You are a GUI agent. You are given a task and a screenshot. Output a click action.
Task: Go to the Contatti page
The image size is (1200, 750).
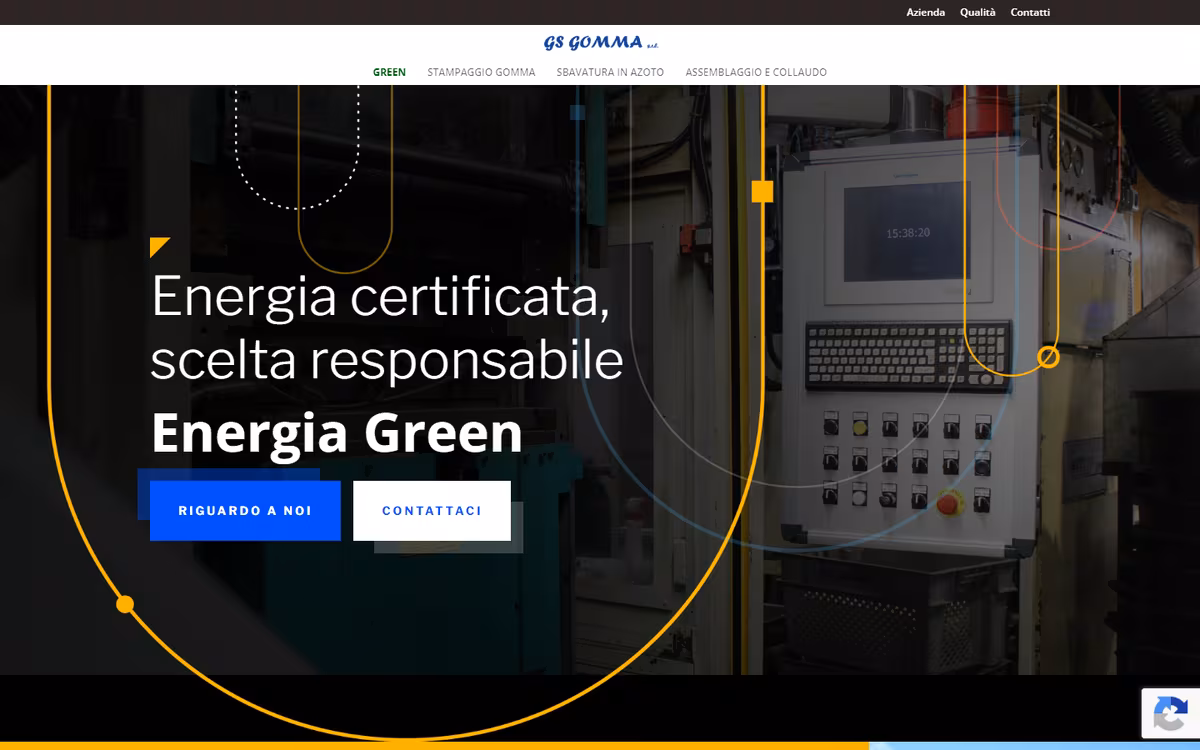[1030, 12]
